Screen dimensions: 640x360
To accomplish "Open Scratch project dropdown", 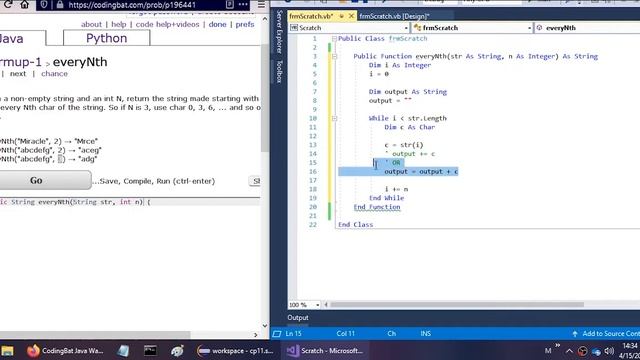I will (349, 28).
